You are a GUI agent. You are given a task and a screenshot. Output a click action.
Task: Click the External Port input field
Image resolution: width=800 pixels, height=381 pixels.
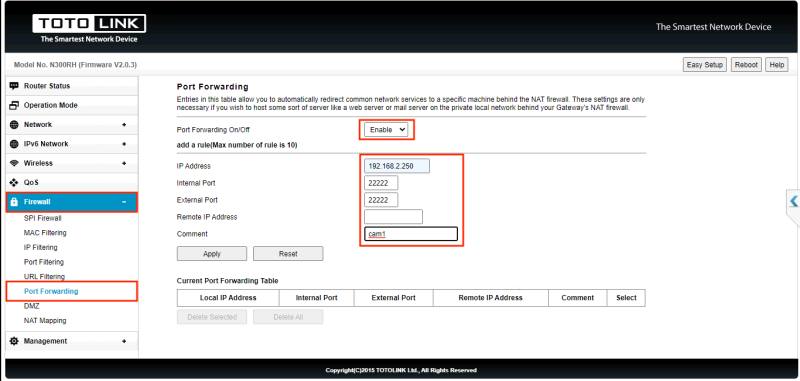click(381, 199)
